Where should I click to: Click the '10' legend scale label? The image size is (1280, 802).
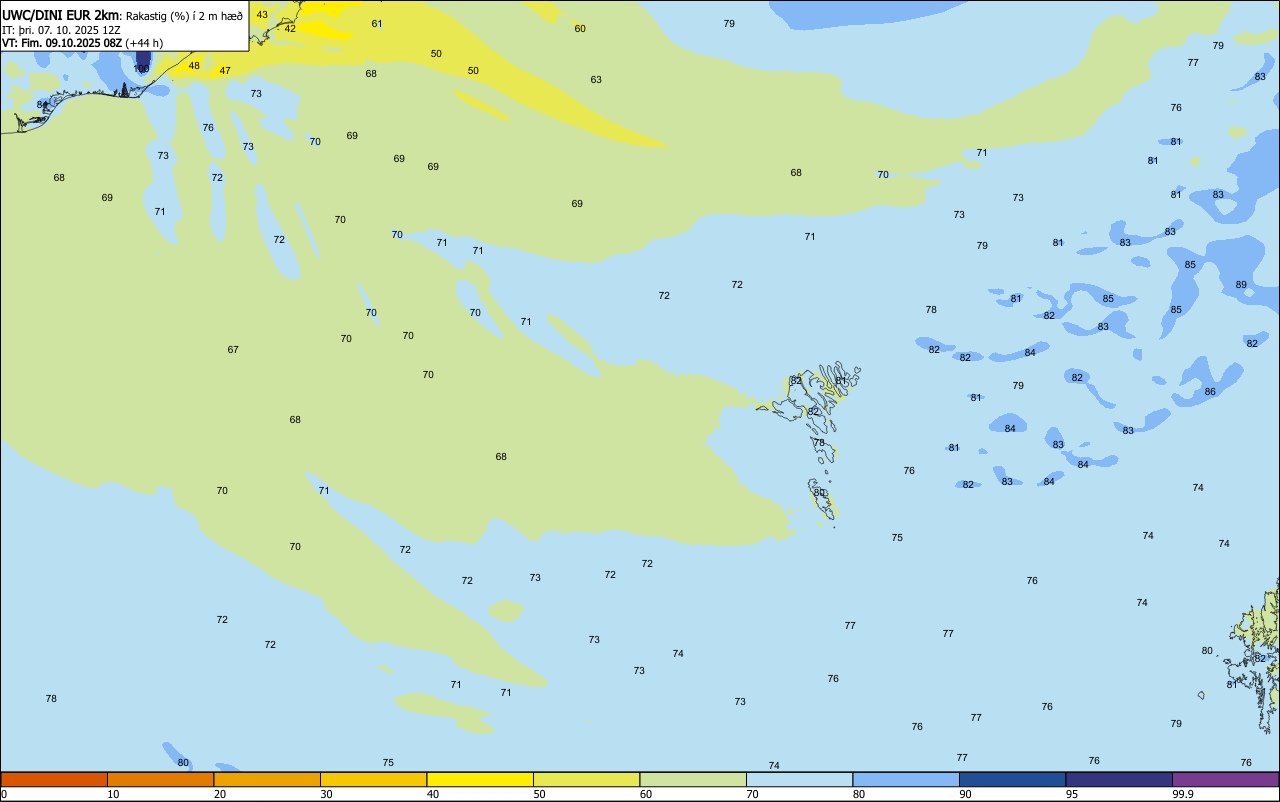tap(113, 794)
